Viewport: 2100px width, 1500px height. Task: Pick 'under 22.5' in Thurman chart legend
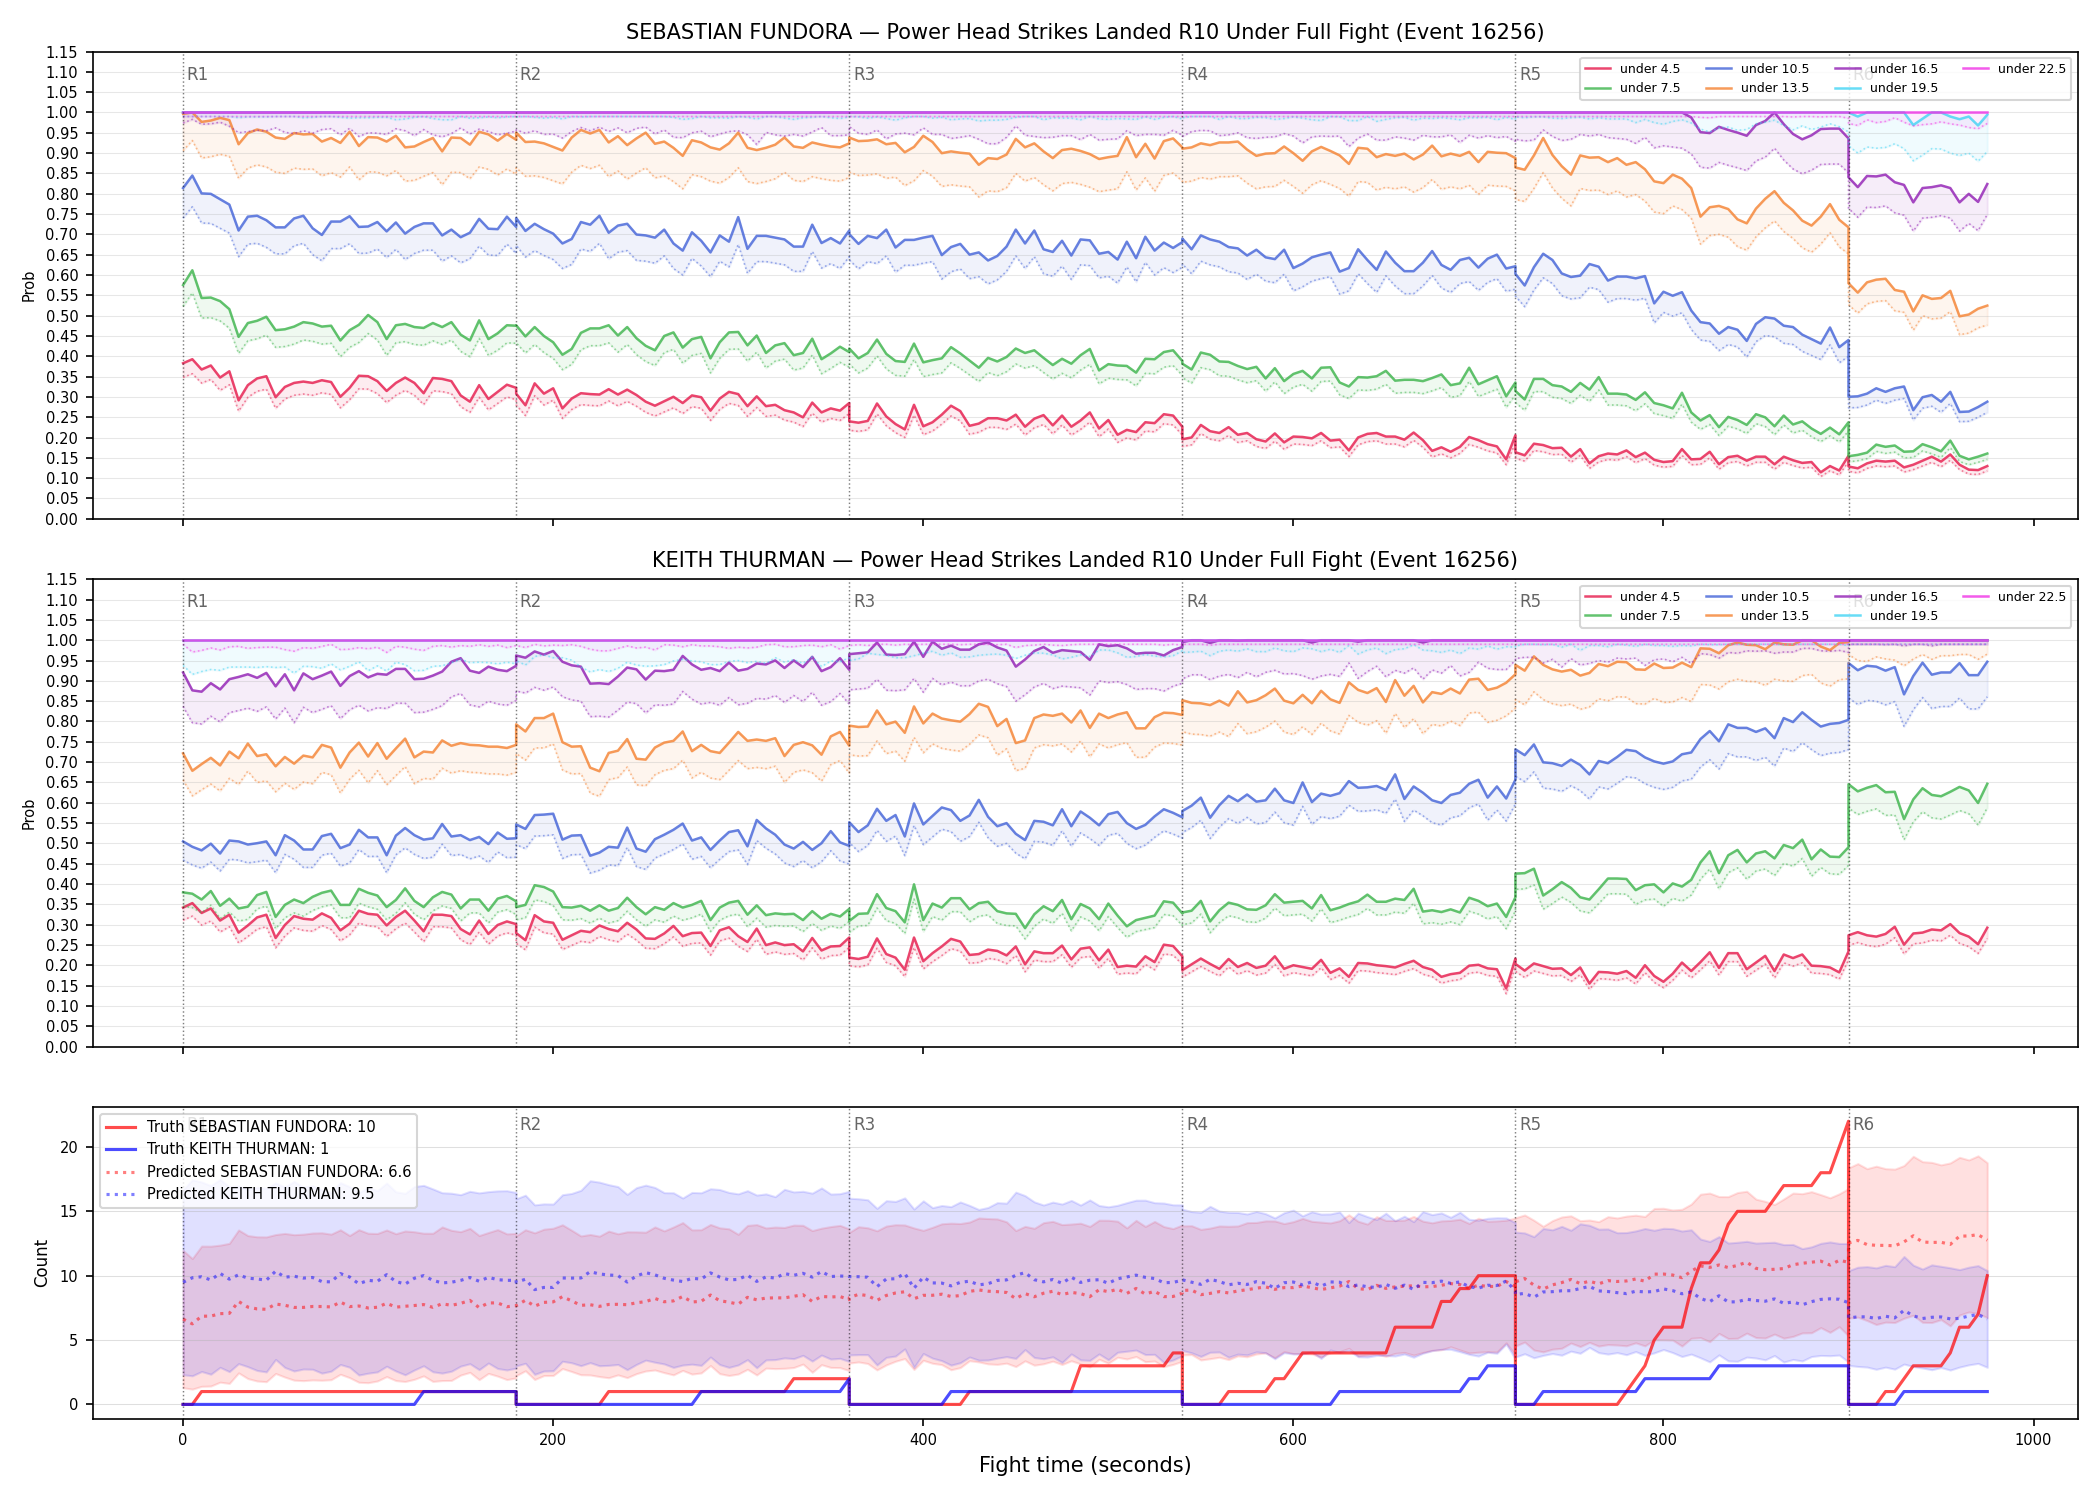2015,597
